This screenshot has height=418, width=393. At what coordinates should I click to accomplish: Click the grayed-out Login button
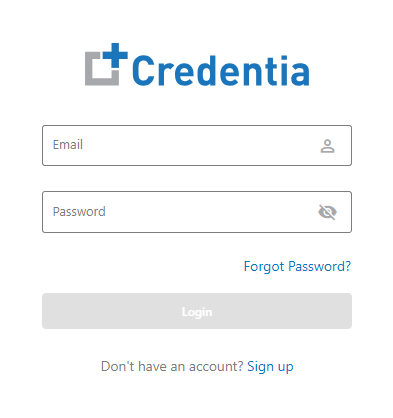(197, 311)
